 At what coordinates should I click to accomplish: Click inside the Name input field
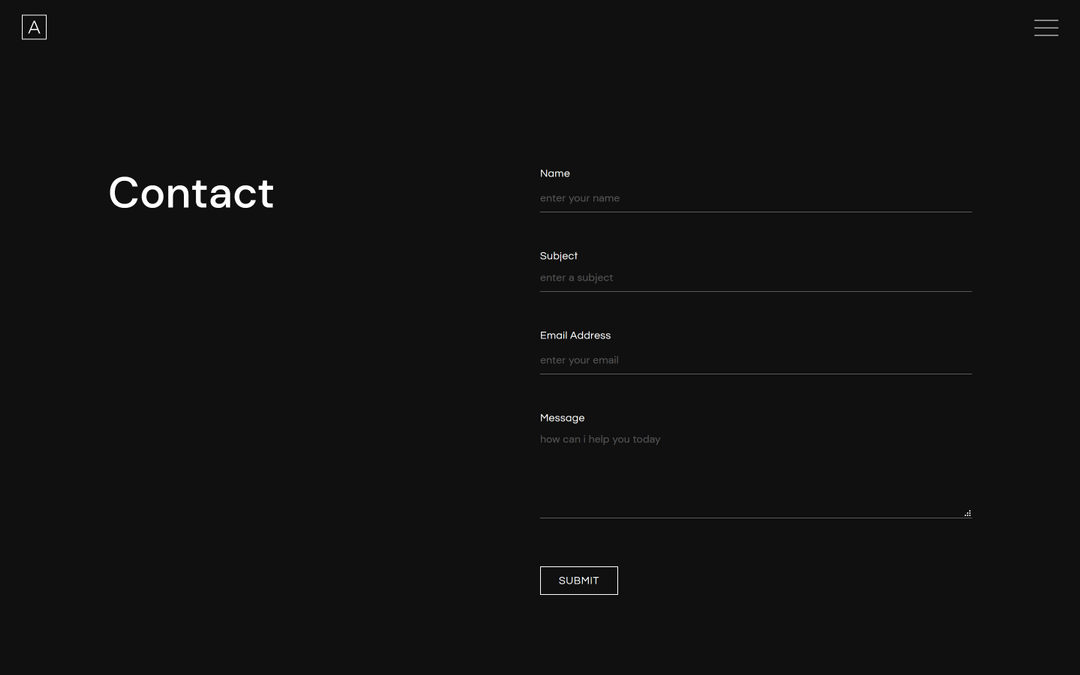[755, 198]
